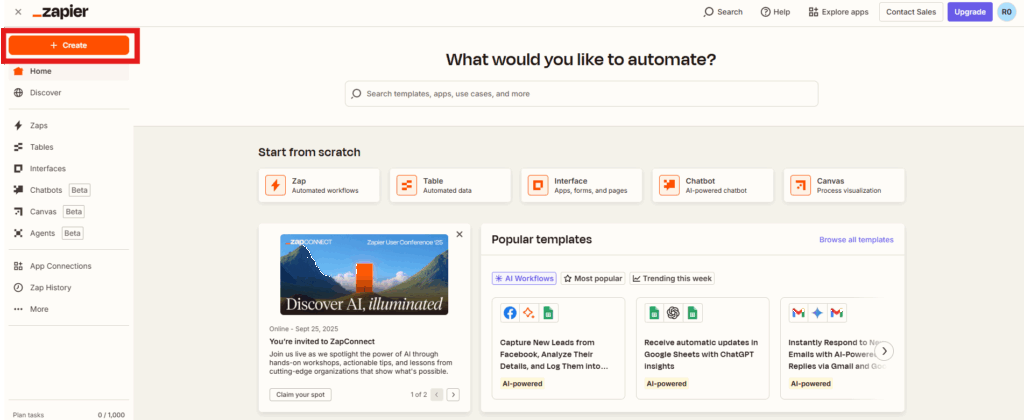Expand the More sidebar menu
The width and height of the screenshot is (1024, 420).
point(69,309)
